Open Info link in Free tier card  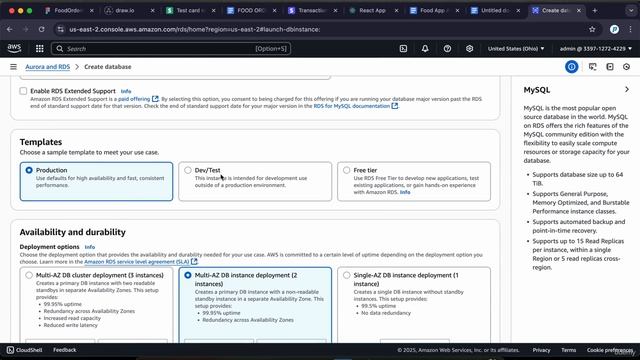405,192
